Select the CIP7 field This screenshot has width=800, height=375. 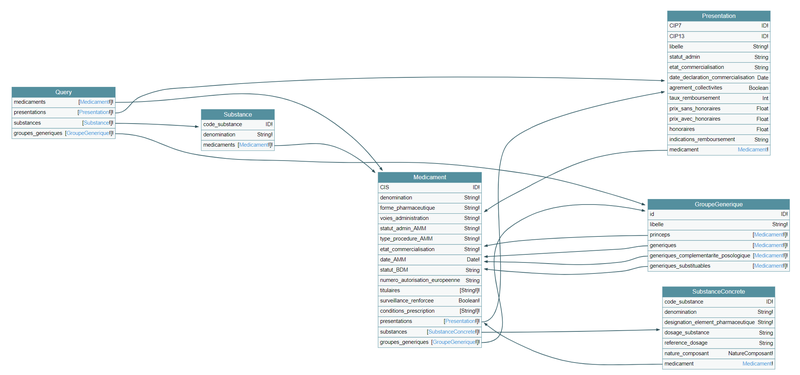(x=718, y=26)
